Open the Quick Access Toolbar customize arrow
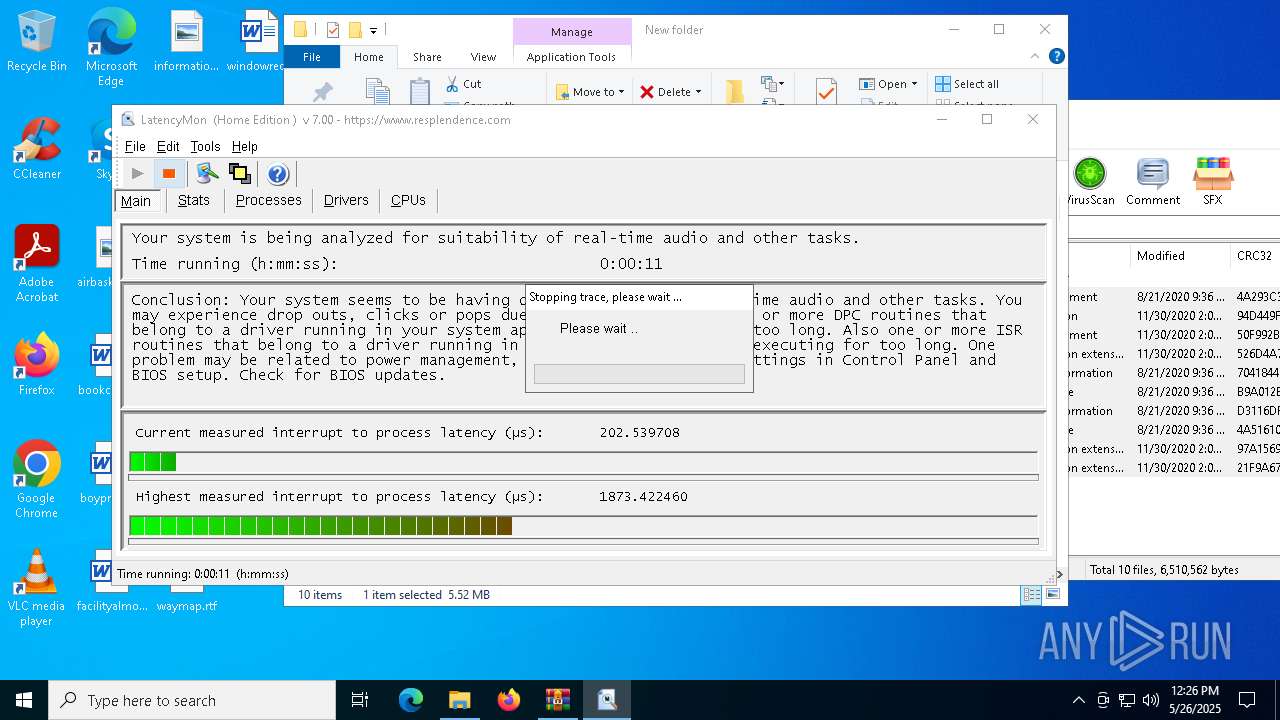This screenshot has width=1280, height=720. coord(373,31)
